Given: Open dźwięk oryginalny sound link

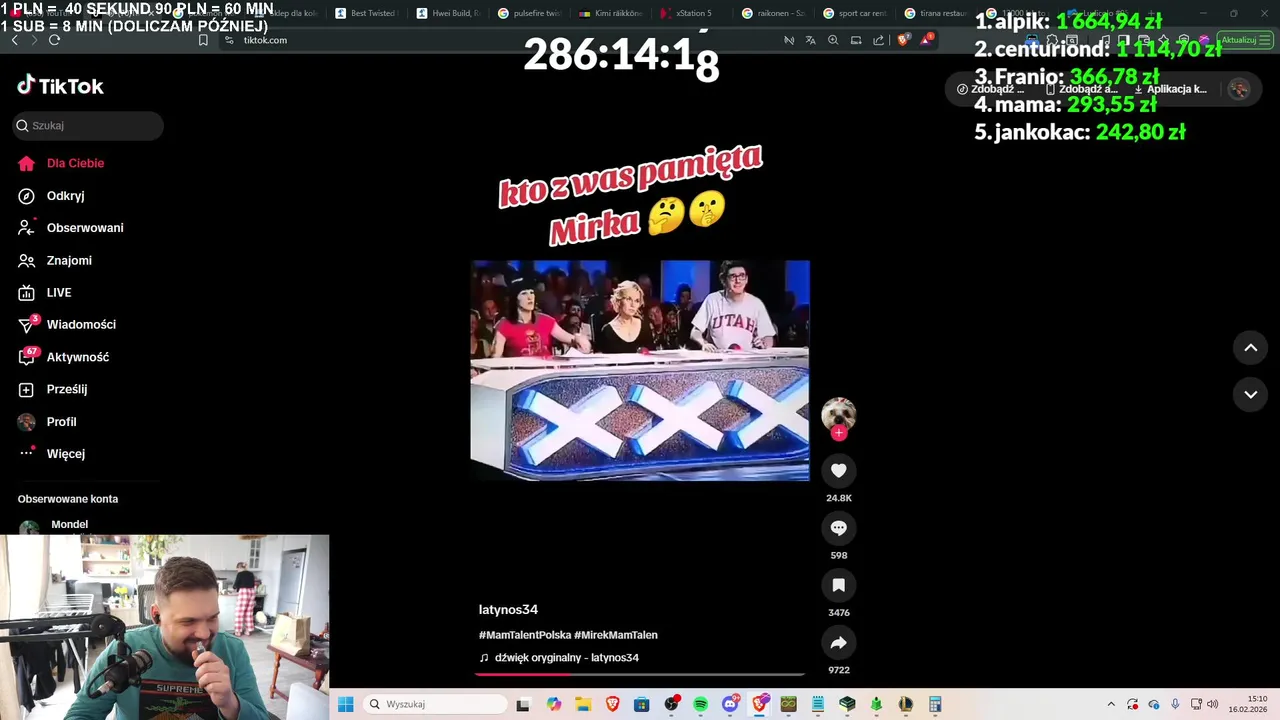Looking at the screenshot, I should 559,658.
